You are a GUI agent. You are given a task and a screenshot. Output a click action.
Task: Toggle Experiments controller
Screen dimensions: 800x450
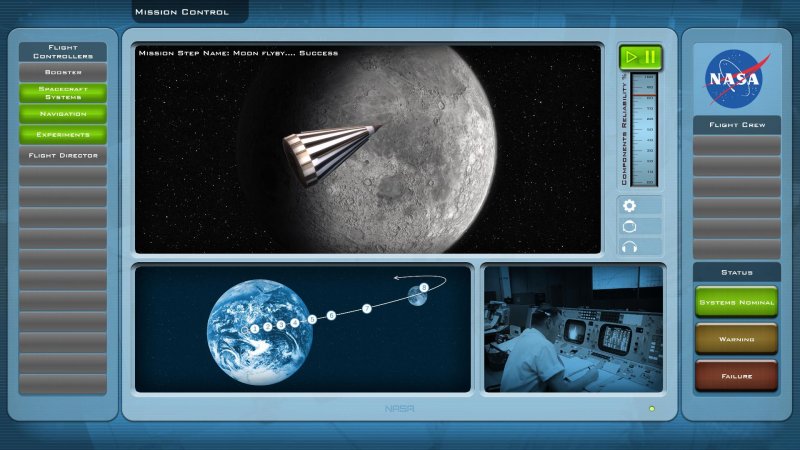[x=63, y=135]
